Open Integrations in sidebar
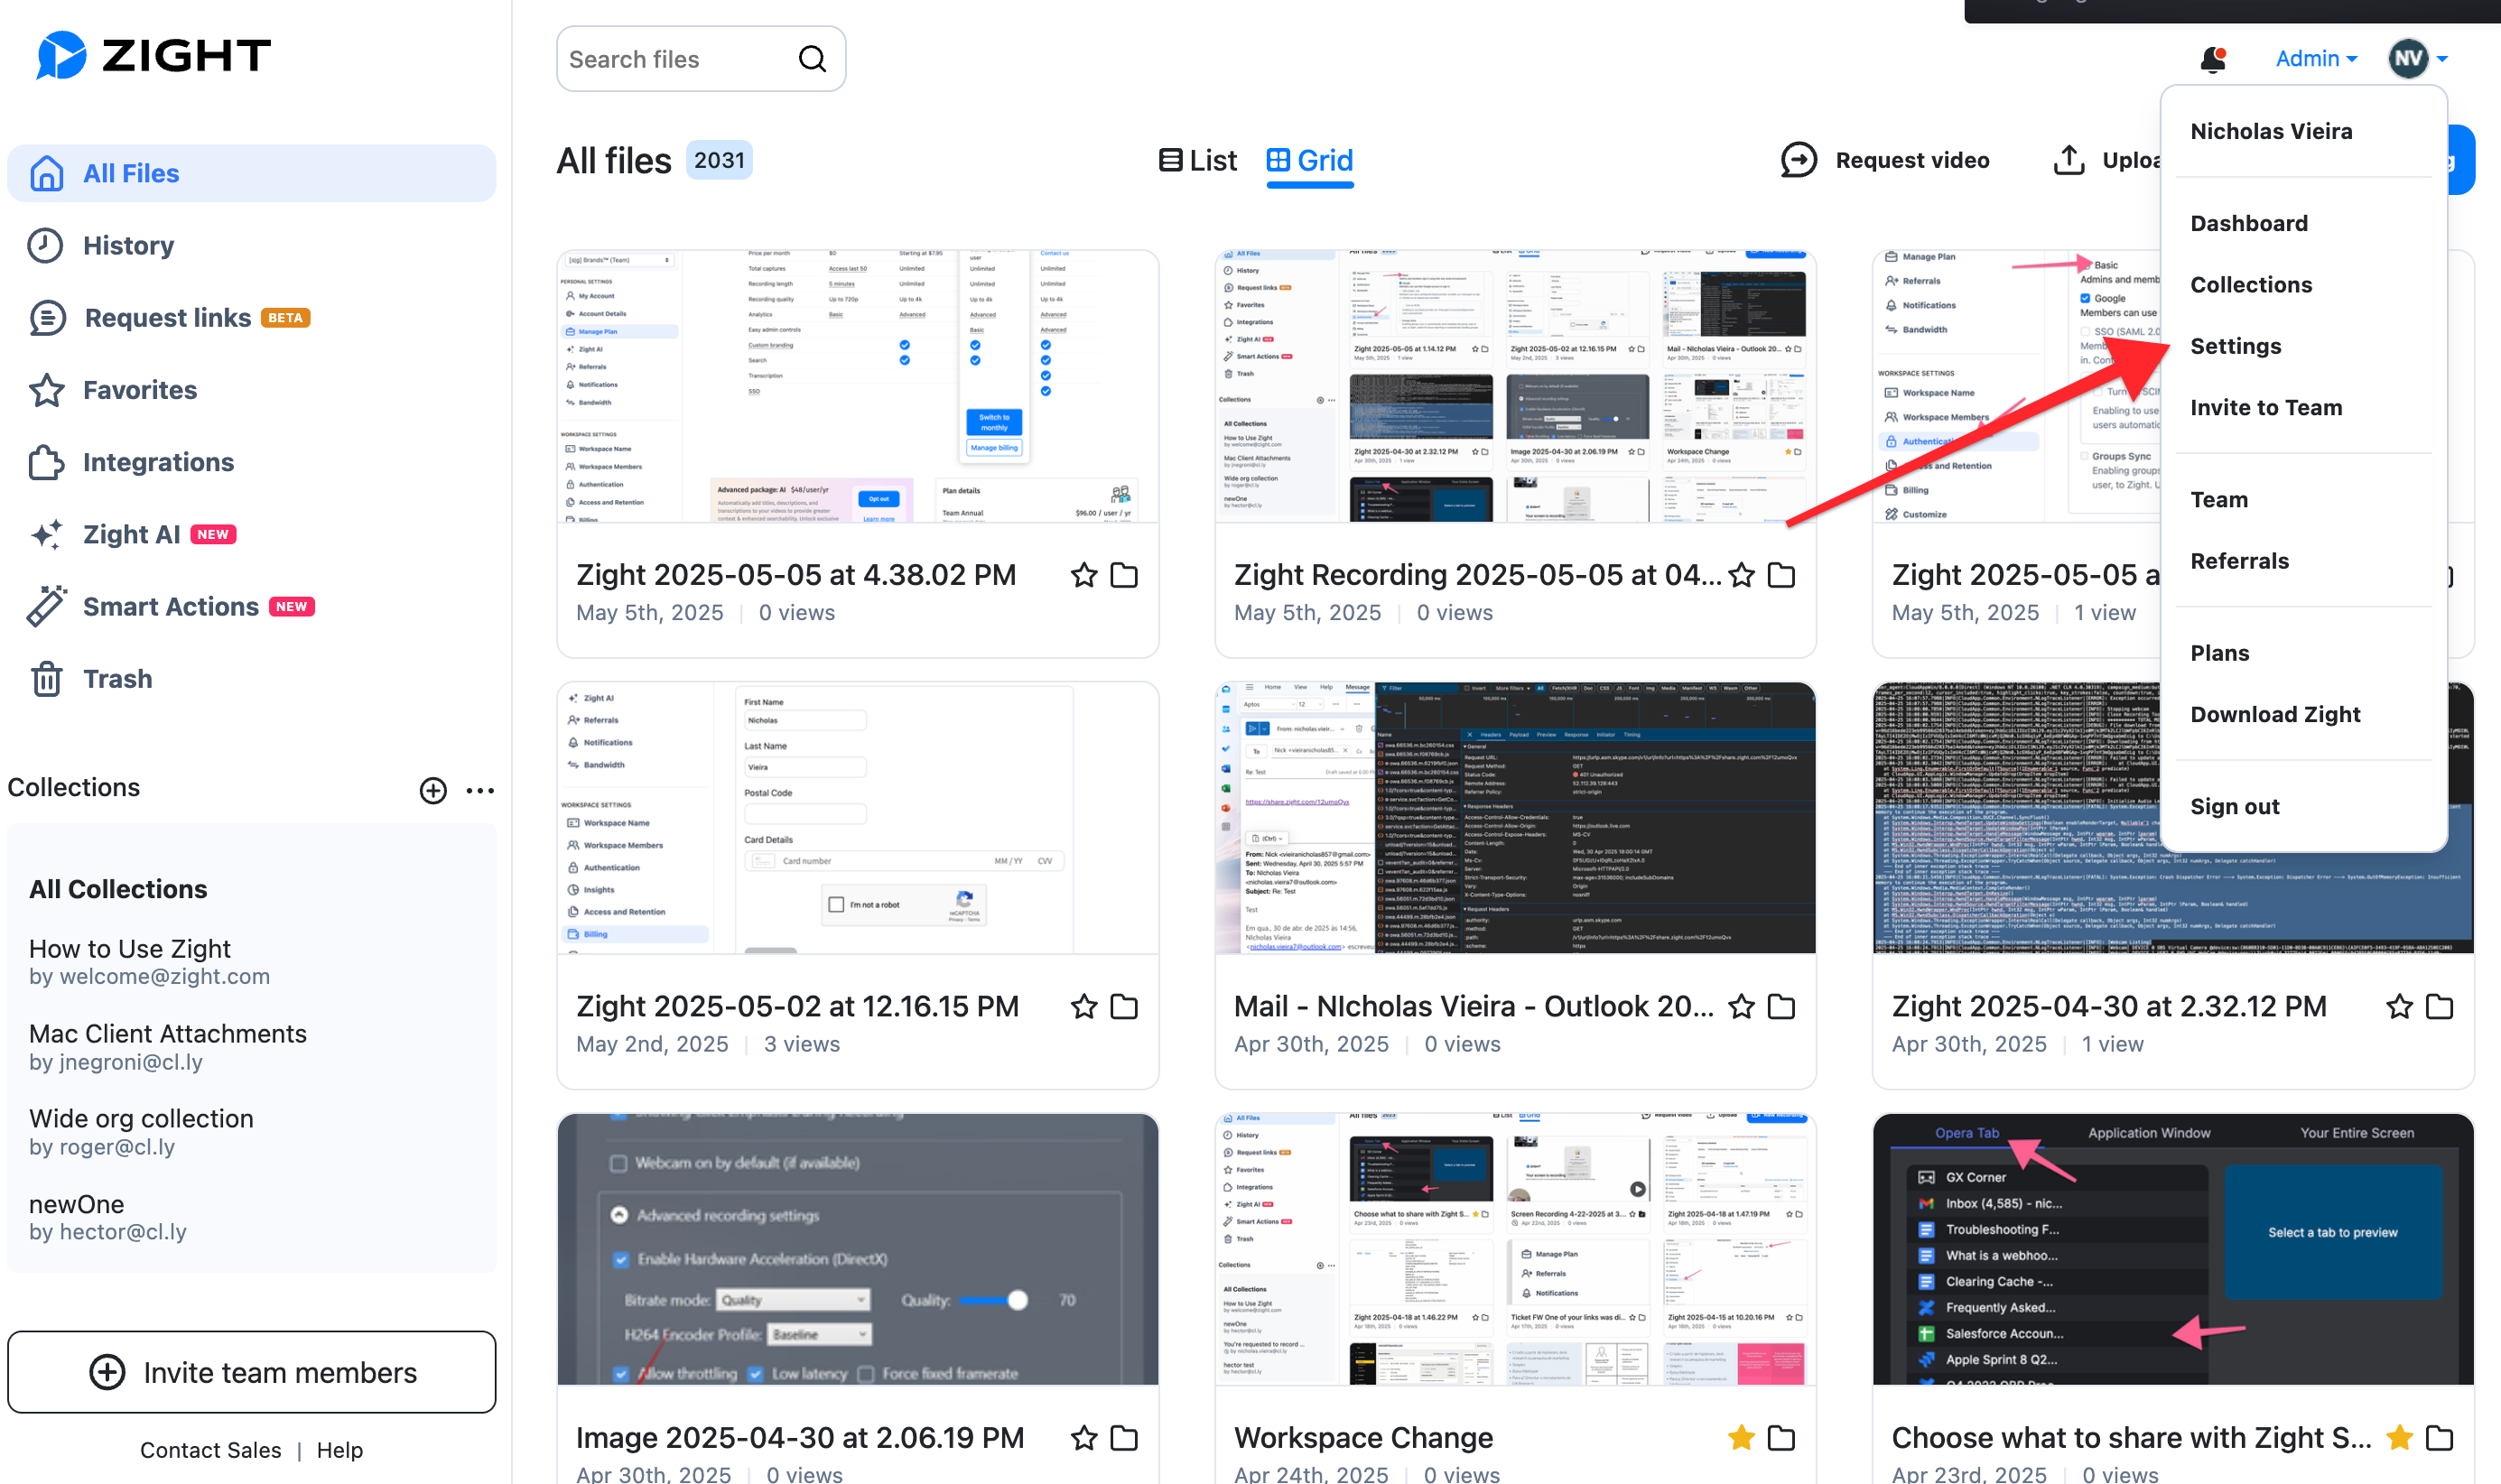This screenshot has height=1484, width=2501. click(x=131, y=462)
